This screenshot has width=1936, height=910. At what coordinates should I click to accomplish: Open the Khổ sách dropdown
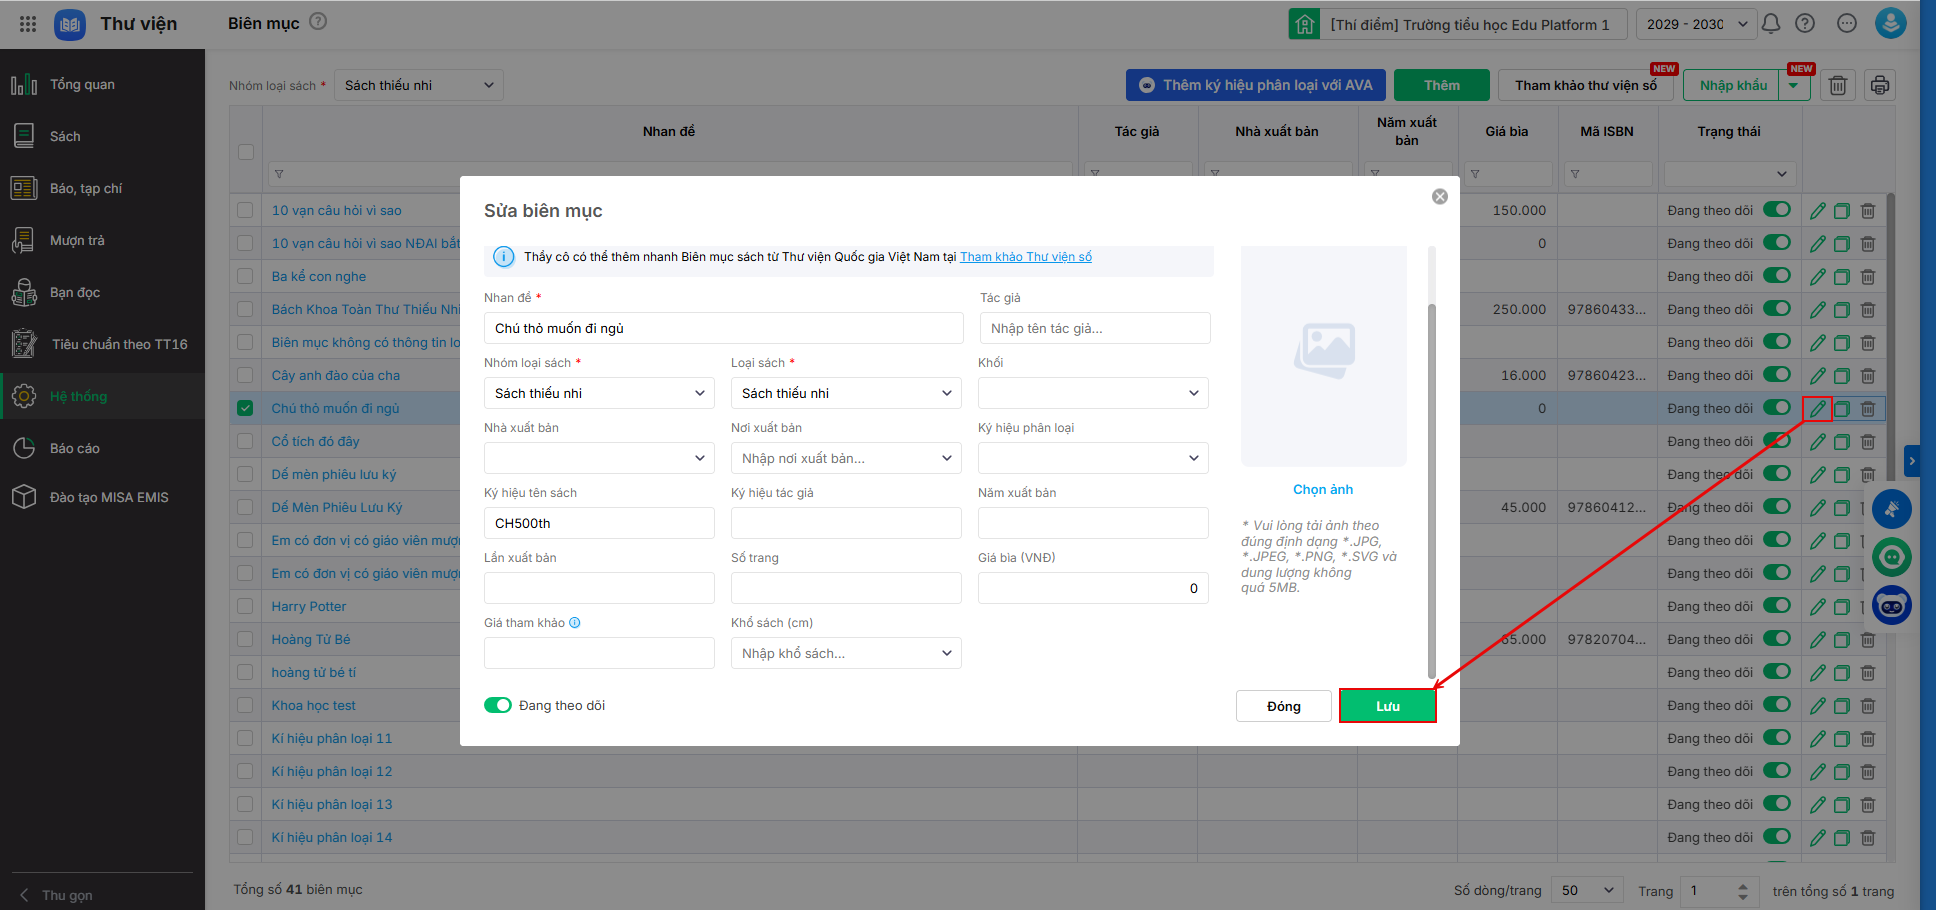click(846, 653)
